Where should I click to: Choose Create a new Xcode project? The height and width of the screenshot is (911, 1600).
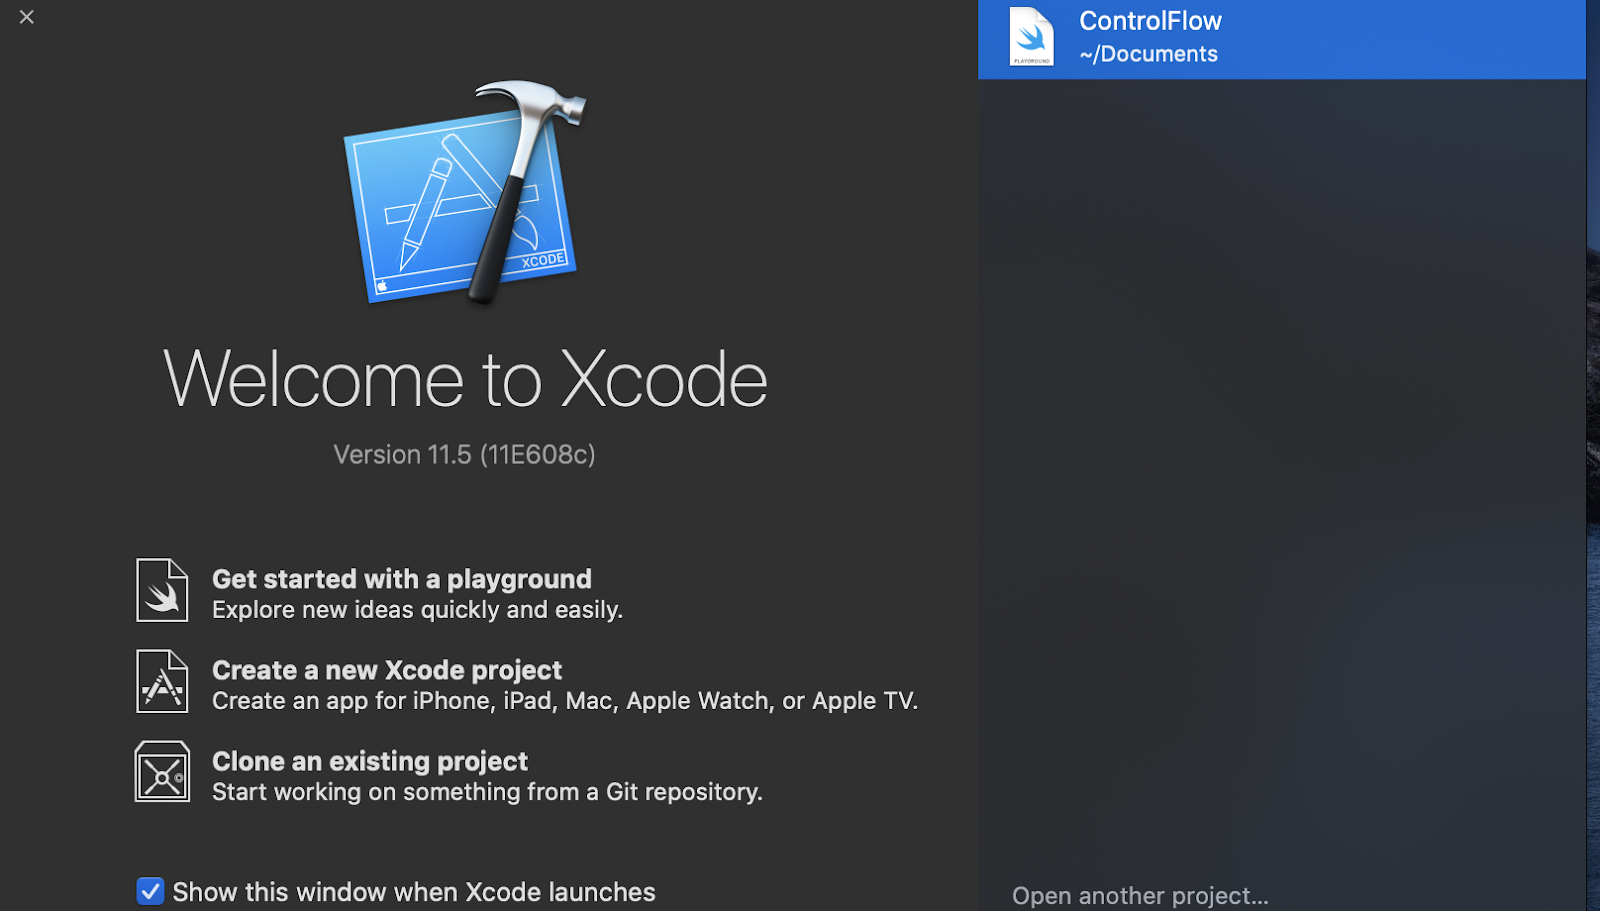[387, 670]
